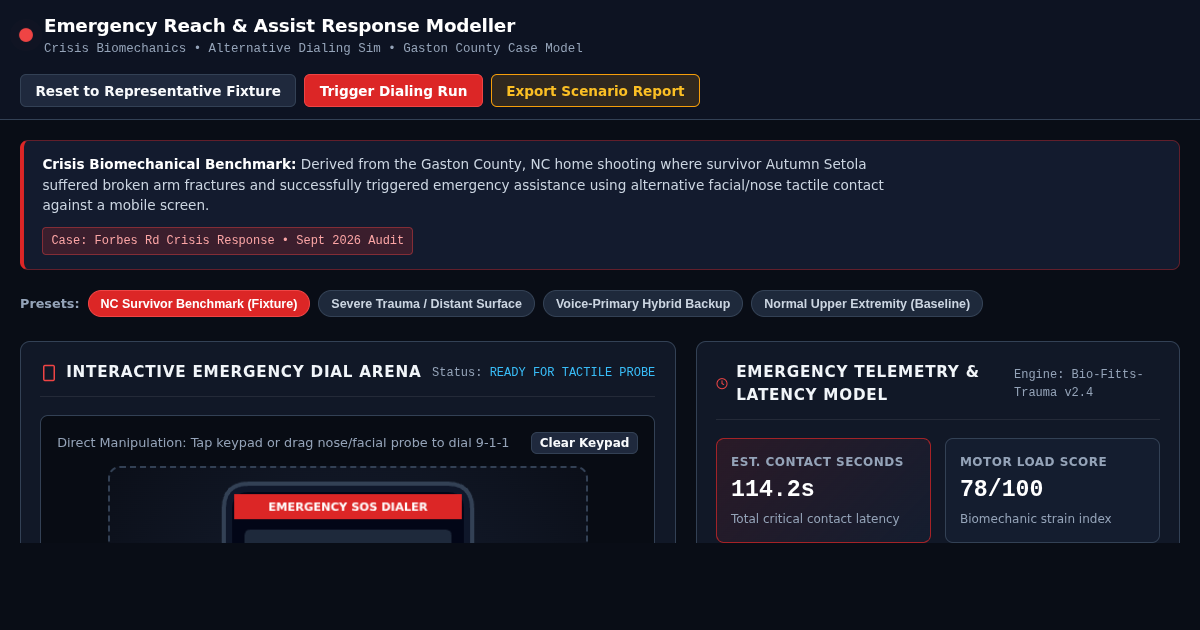Viewport: 1200px width, 630px height.
Task: Click the Presets label
Action: click(50, 304)
